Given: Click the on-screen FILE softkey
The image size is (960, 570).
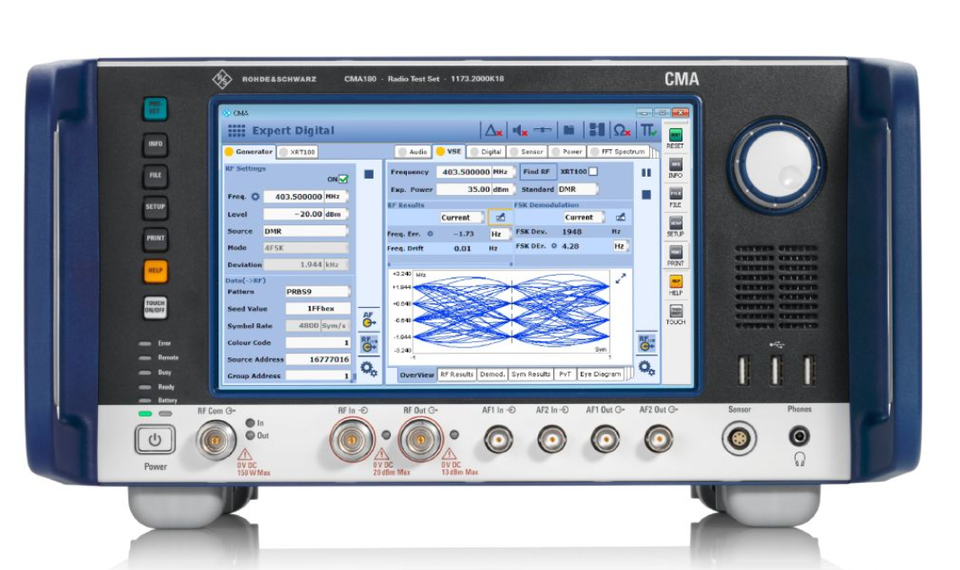Looking at the screenshot, I should pos(675,197).
